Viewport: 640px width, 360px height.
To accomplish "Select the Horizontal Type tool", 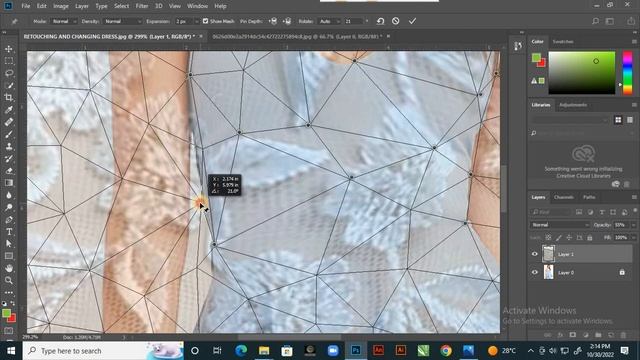I will (9, 231).
